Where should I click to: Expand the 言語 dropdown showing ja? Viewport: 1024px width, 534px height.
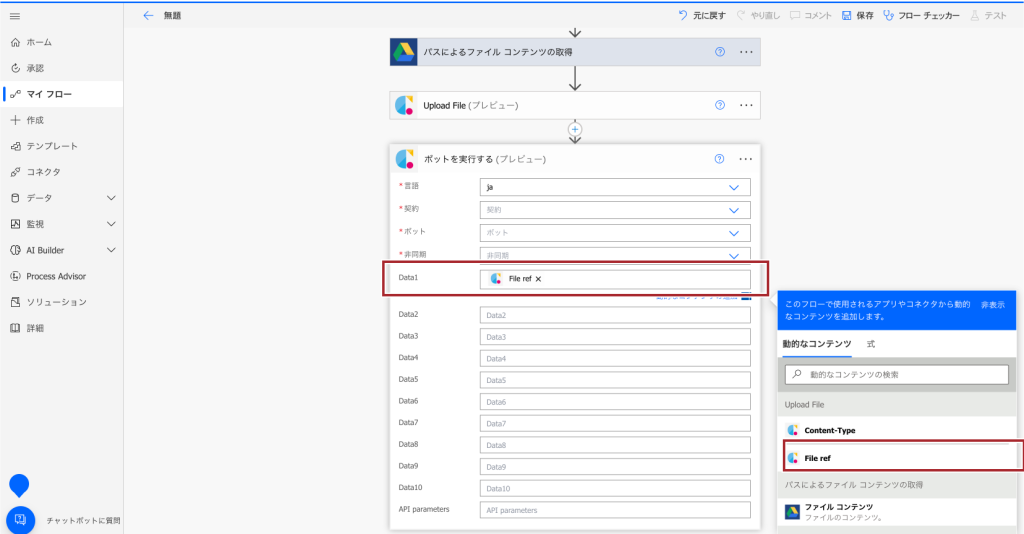734,187
